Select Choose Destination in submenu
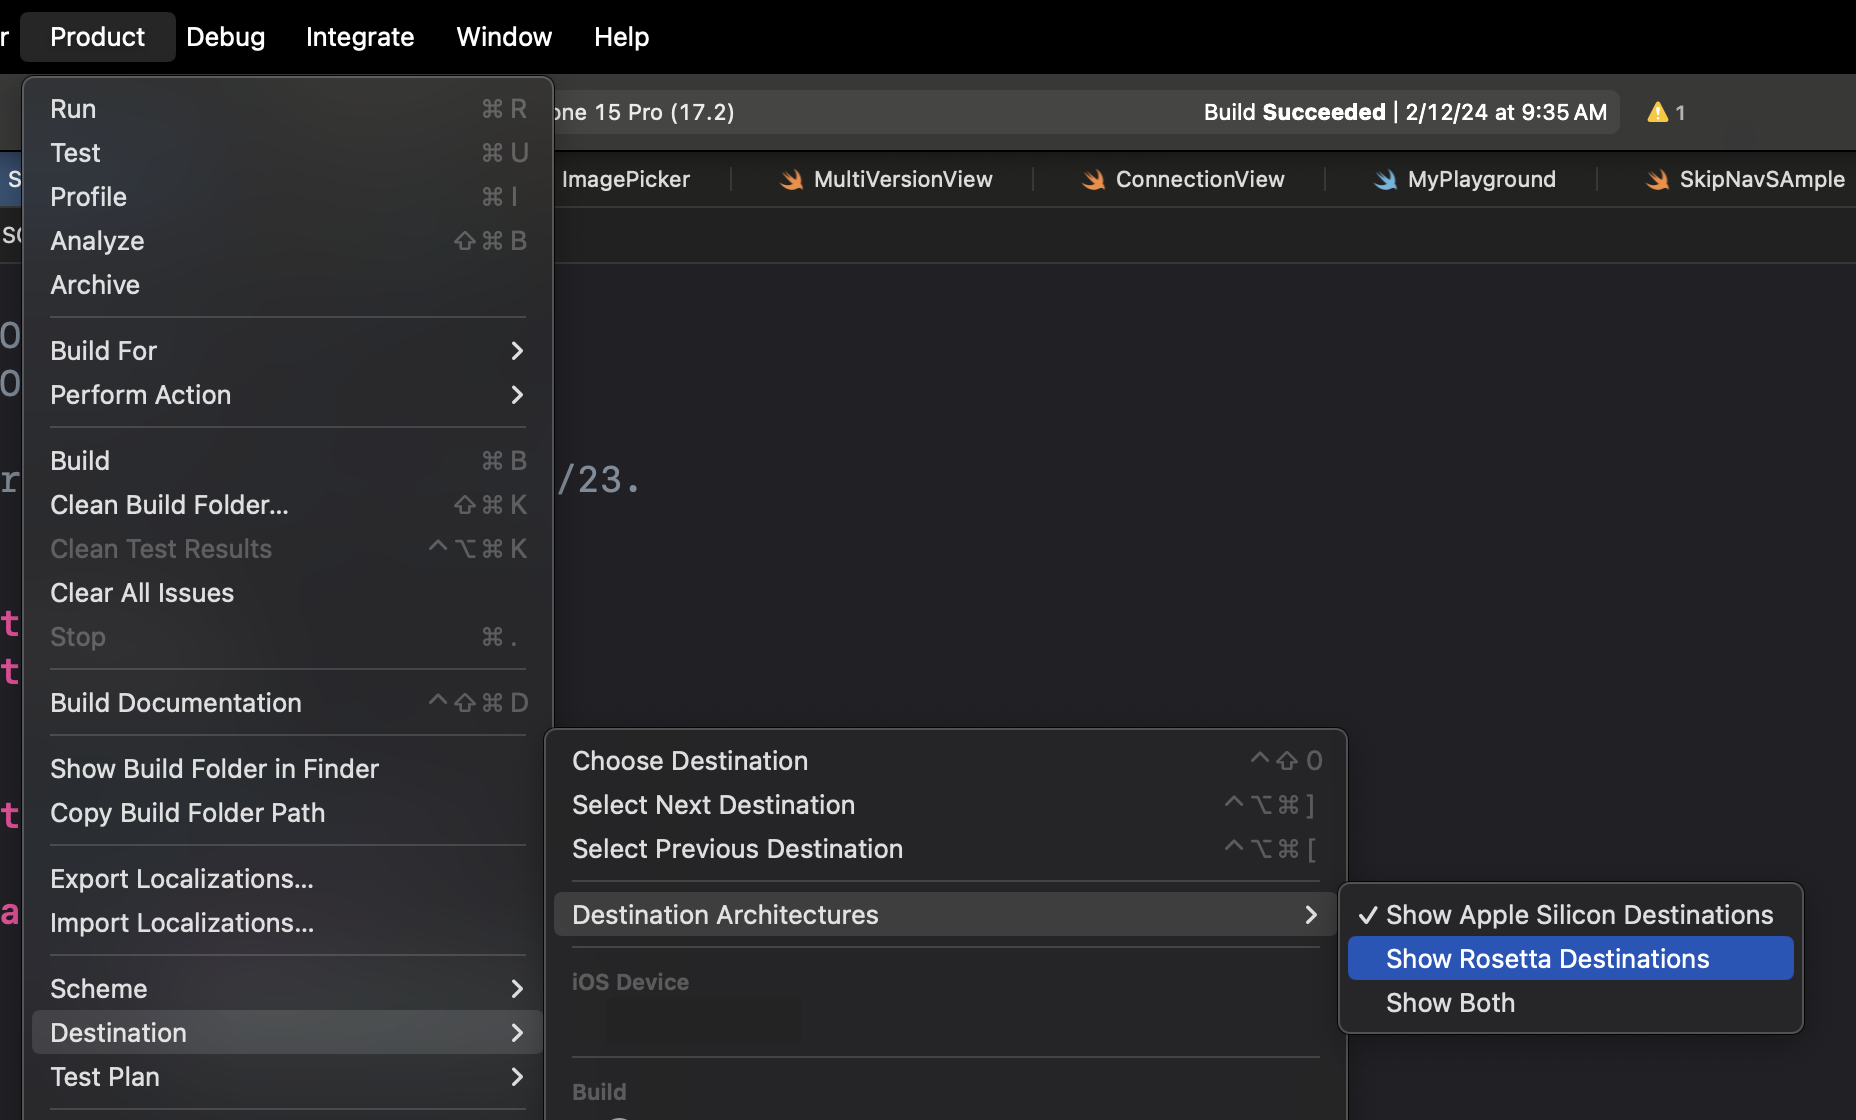This screenshot has width=1856, height=1120. click(946, 761)
